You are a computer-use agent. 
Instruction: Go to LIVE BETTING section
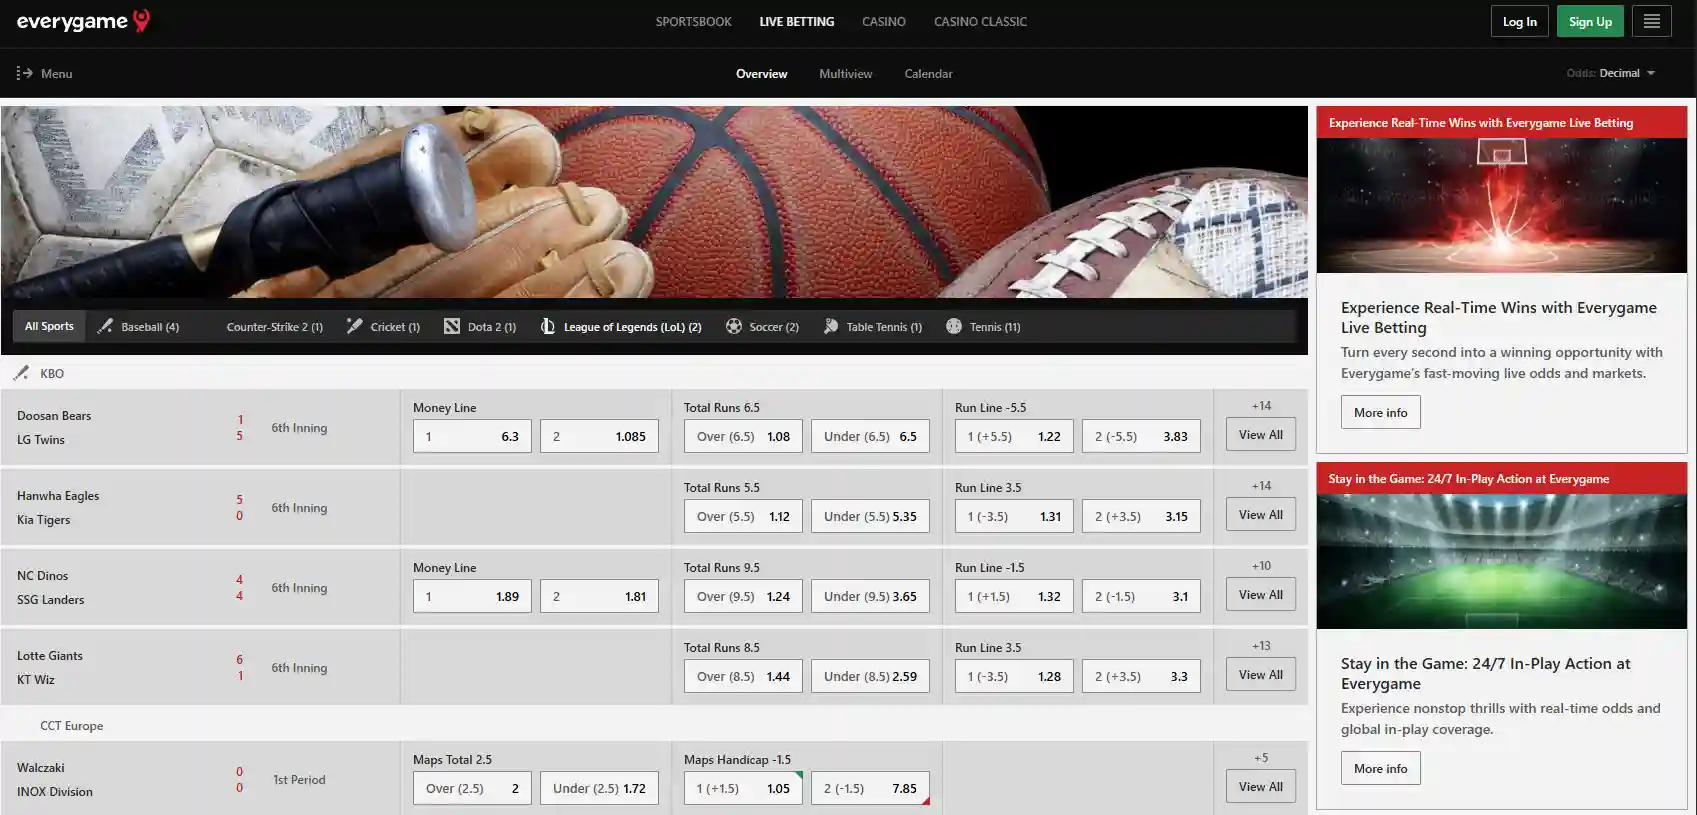[797, 22]
